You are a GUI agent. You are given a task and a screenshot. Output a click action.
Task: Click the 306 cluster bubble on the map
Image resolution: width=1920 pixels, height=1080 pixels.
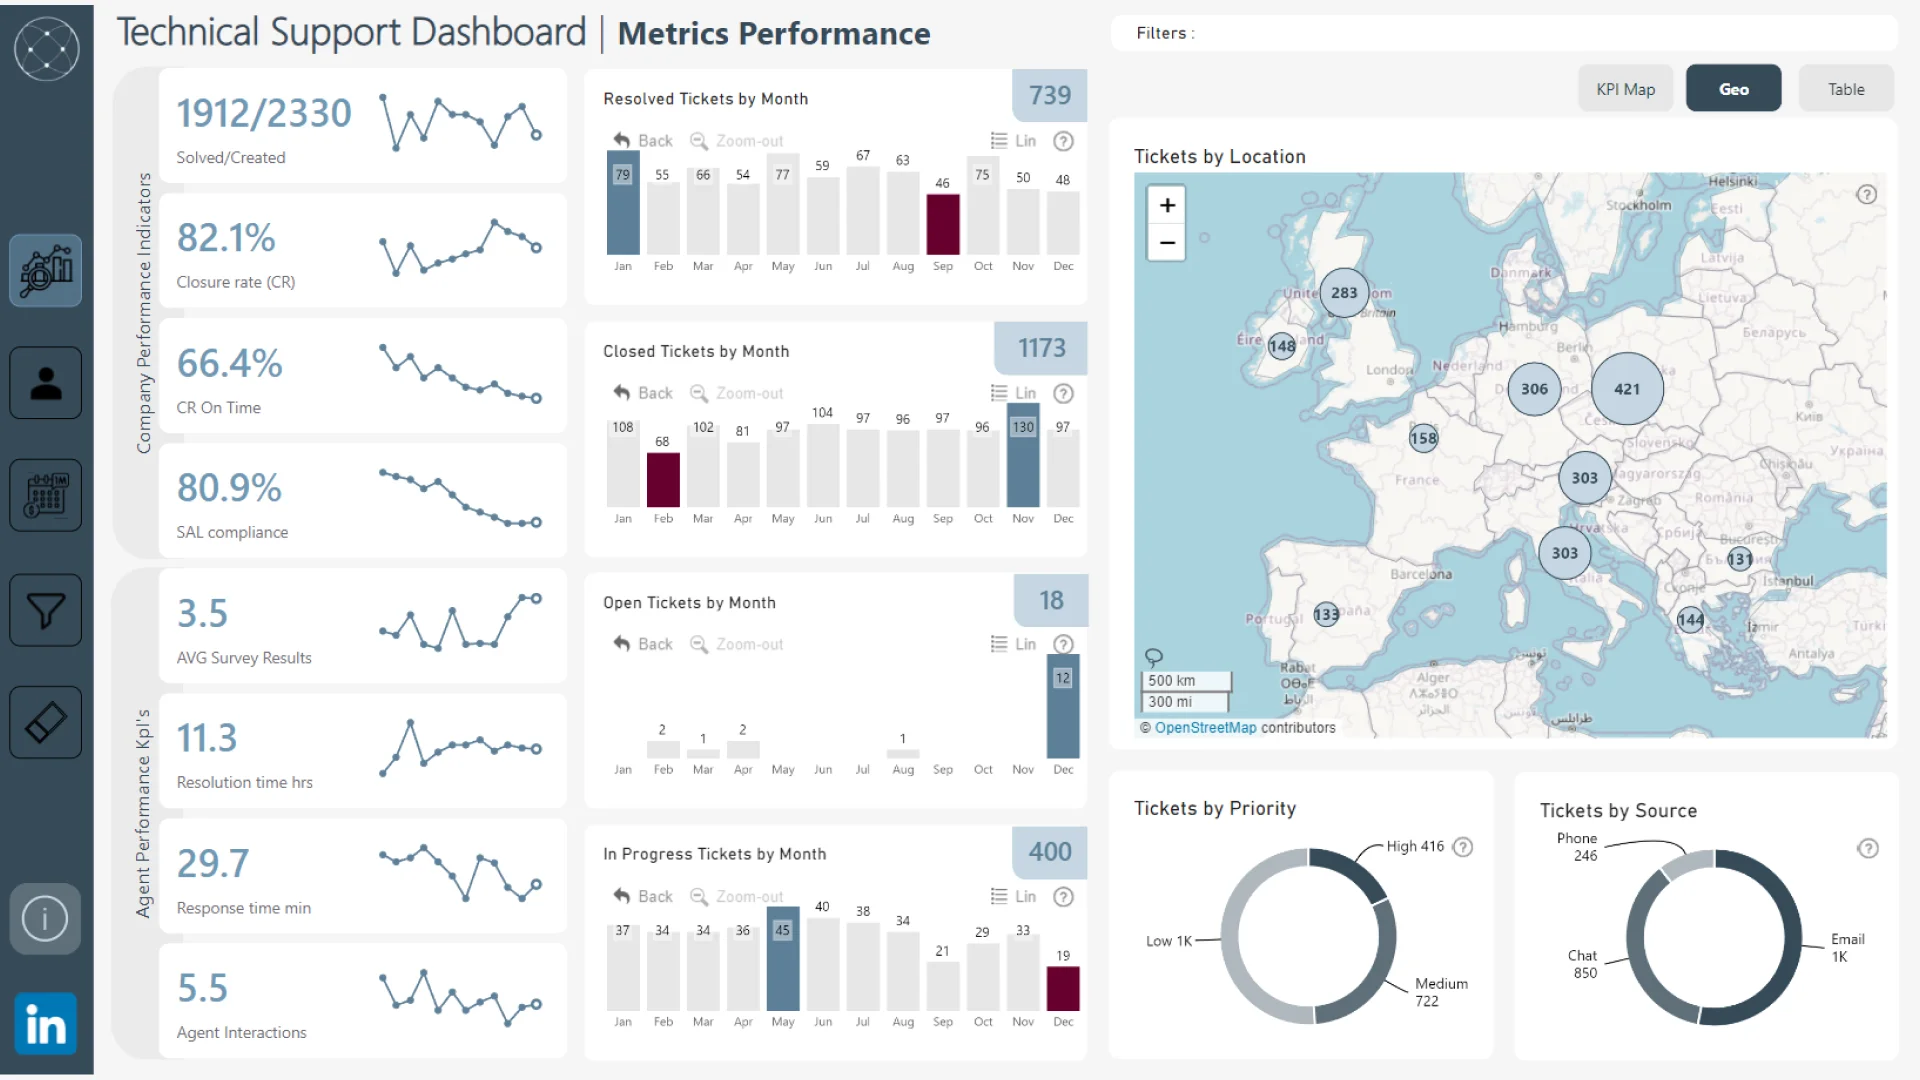[1534, 389]
